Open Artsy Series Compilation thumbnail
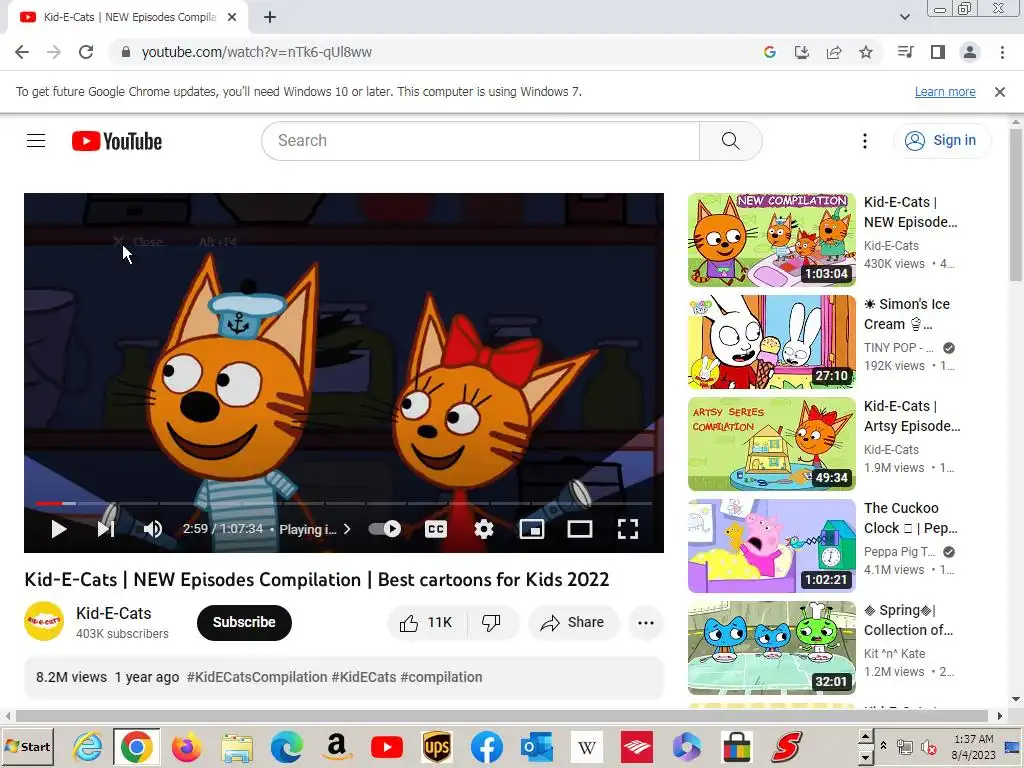1024x768 pixels. pyautogui.click(x=771, y=443)
